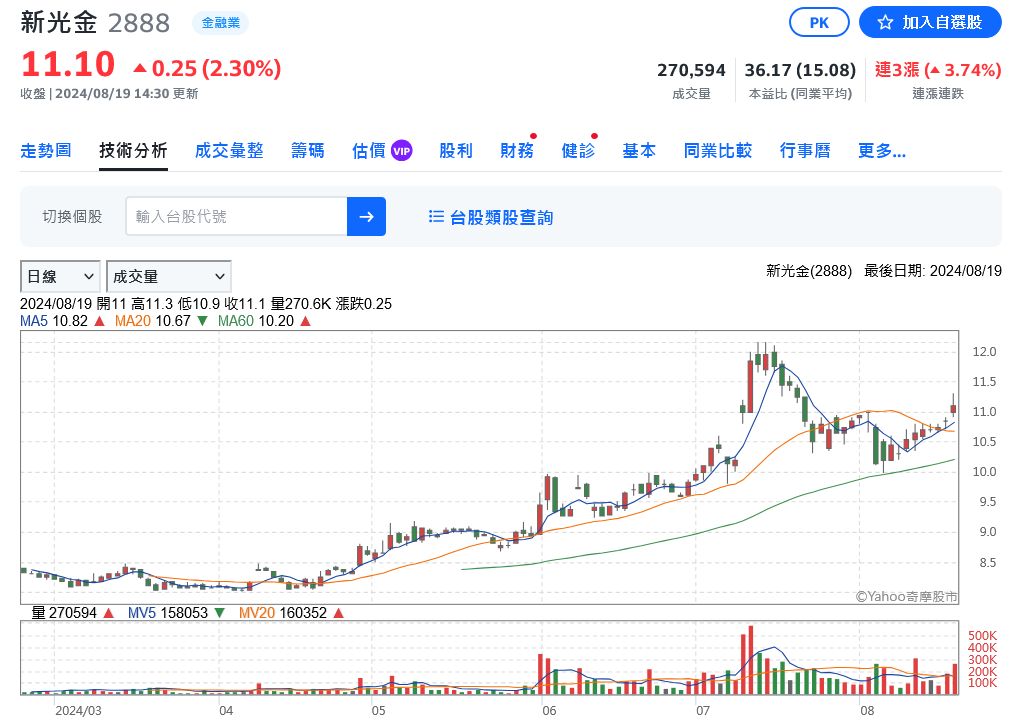Click the 收盤 2024/08/19 14:30 update time
Screen dimensions: 1010x725
[x=109, y=93]
